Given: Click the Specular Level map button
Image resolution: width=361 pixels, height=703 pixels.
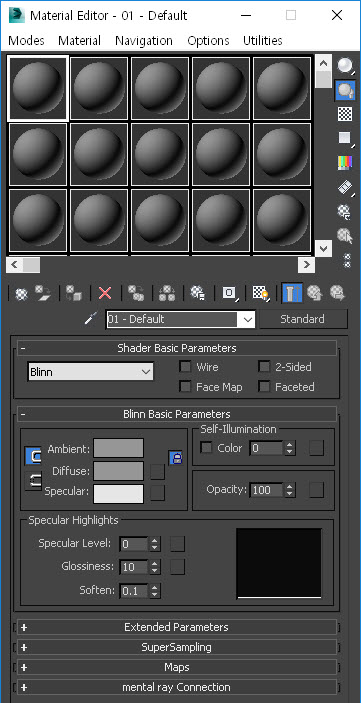Looking at the screenshot, I should click(177, 544).
